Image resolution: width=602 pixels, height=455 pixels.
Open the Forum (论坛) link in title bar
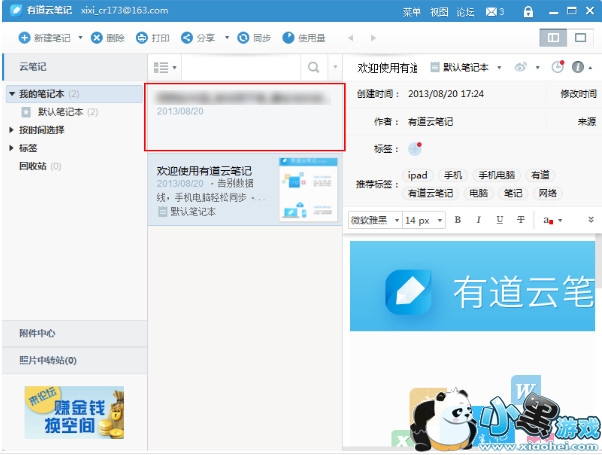(465, 12)
